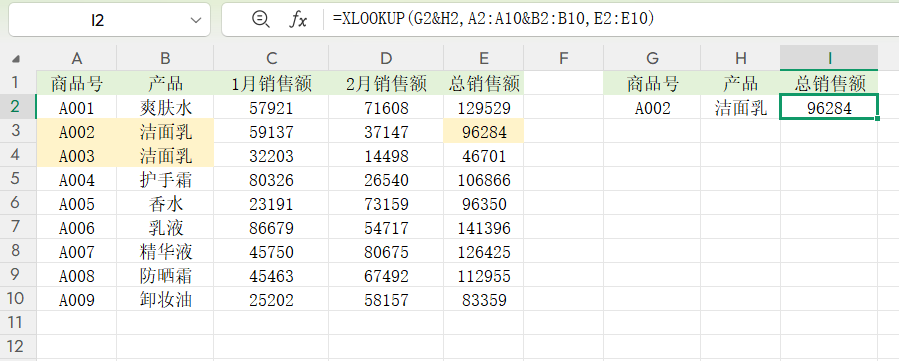This screenshot has height=361, width=899.
Task: Click the value 59137 in column C
Action: click(x=271, y=131)
